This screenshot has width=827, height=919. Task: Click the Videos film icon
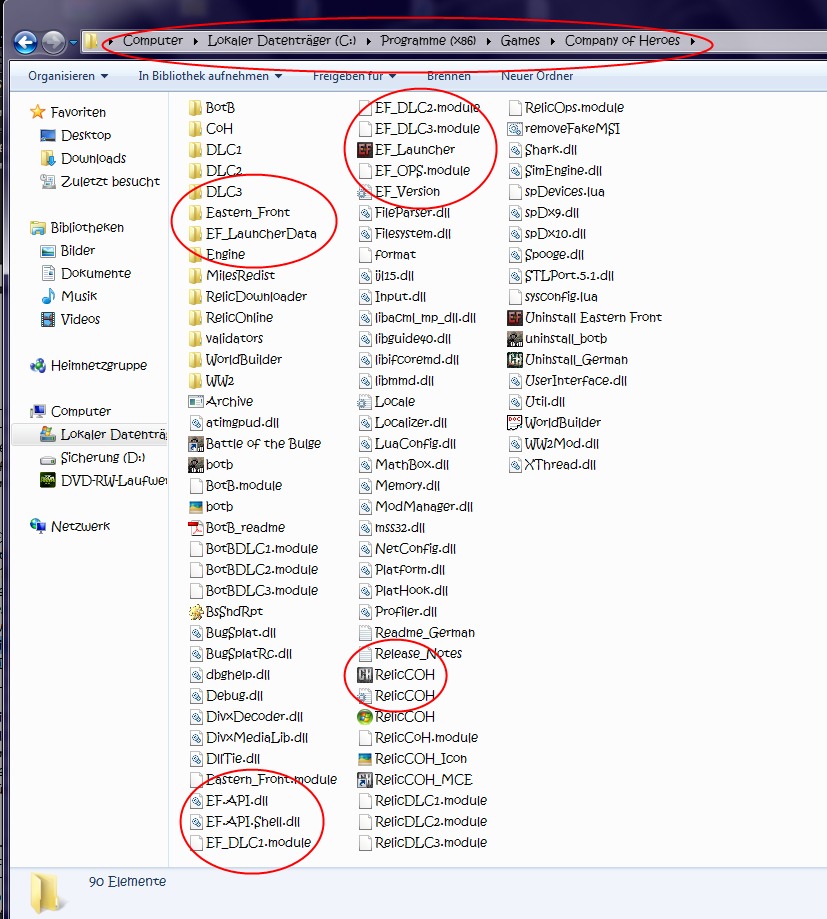pos(47,319)
